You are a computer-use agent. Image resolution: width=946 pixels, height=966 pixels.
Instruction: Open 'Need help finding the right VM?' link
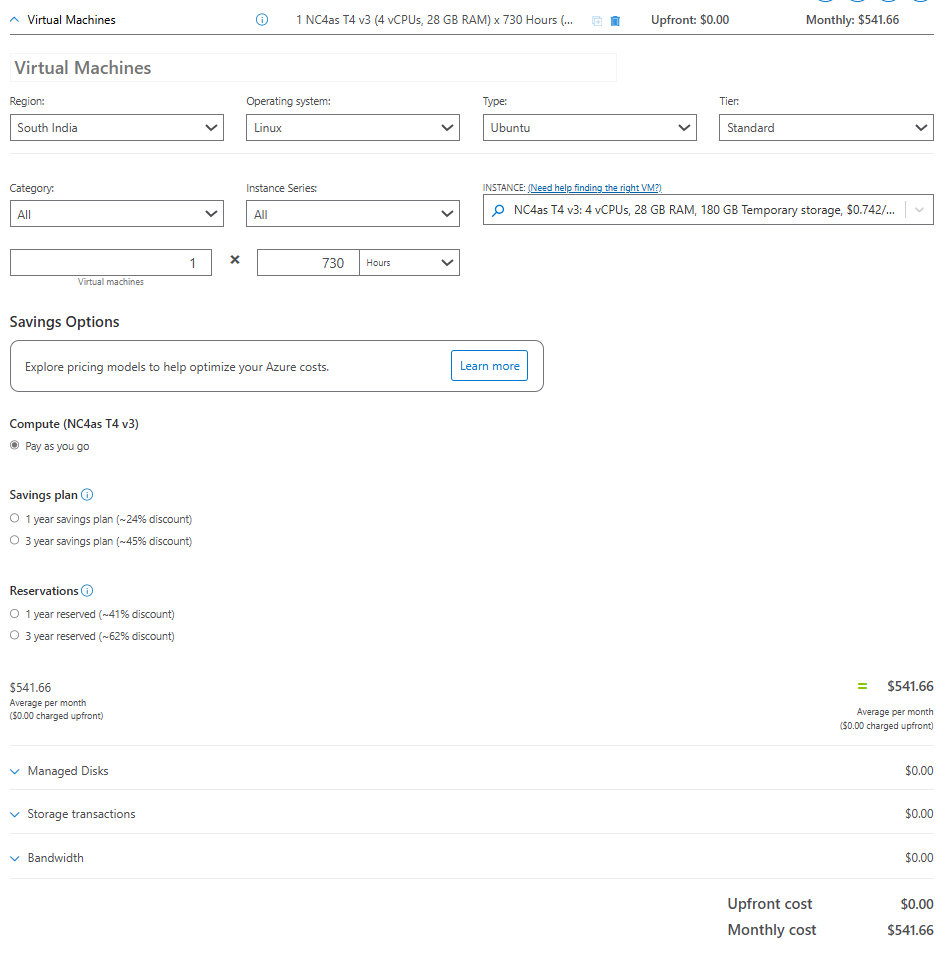[595, 188]
